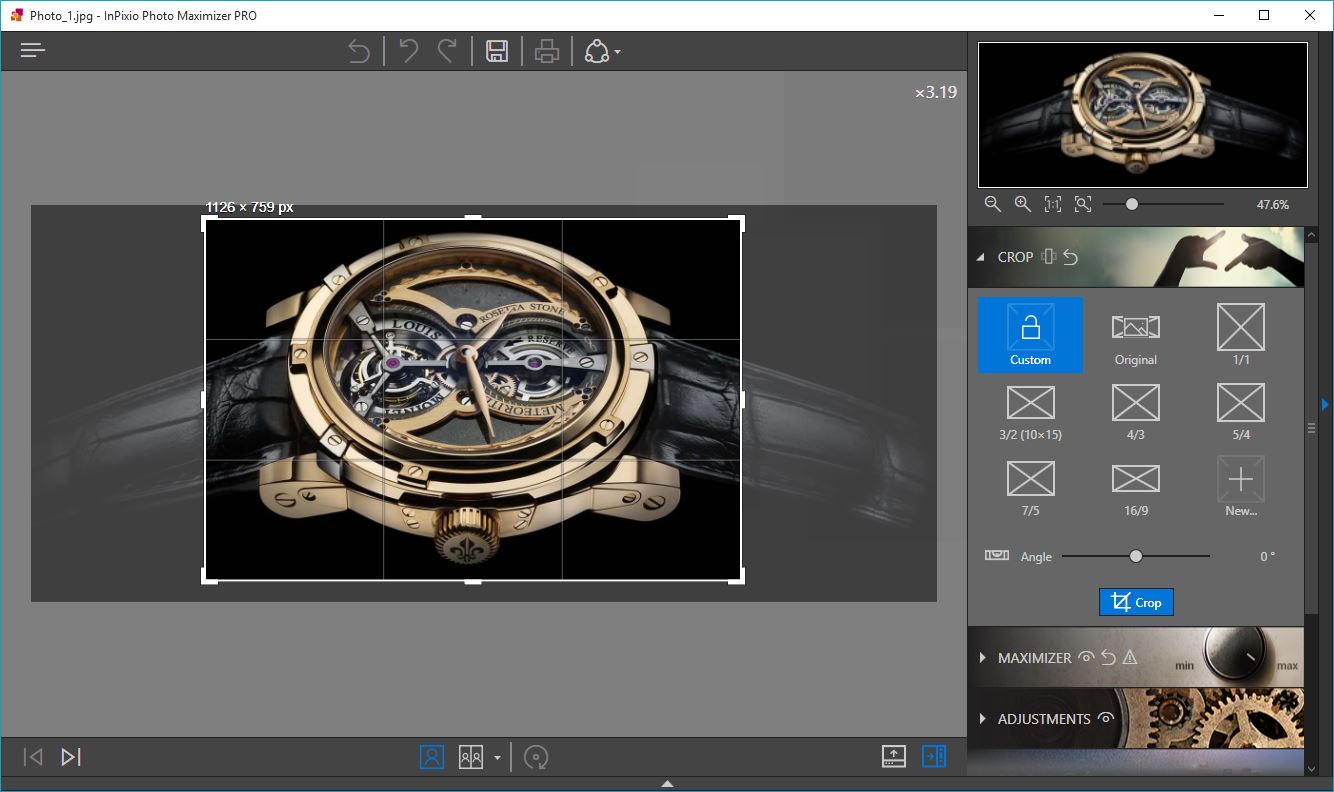The height and width of the screenshot is (792, 1334).
Task: Toggle MAXIMIZER preview eye icon
Action: point(1087,658)
